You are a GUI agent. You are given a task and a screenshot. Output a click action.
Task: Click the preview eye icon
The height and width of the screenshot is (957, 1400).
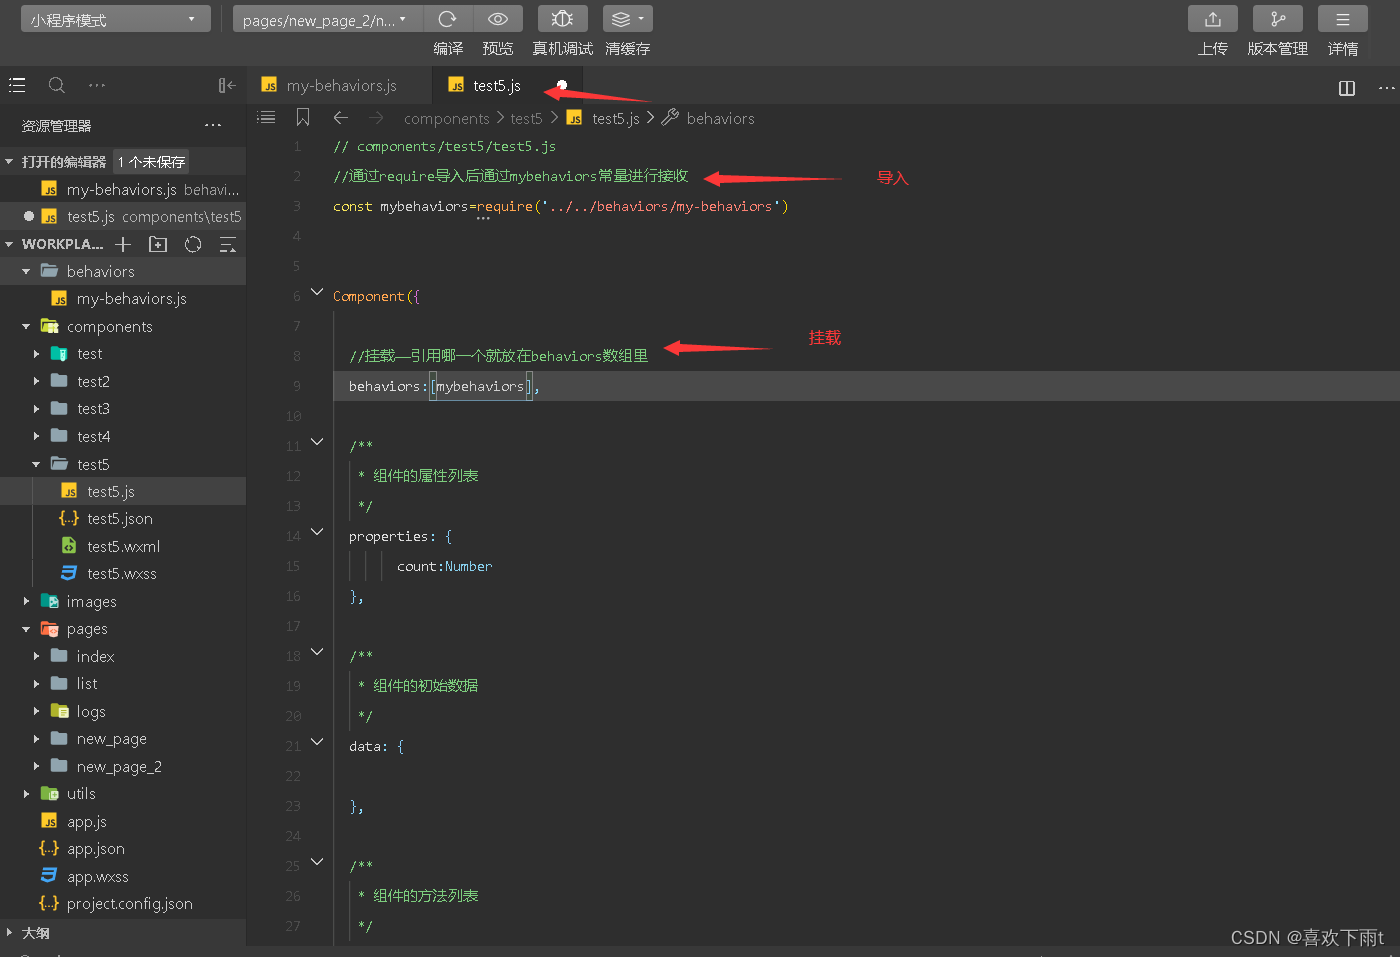tap(497, 19)
